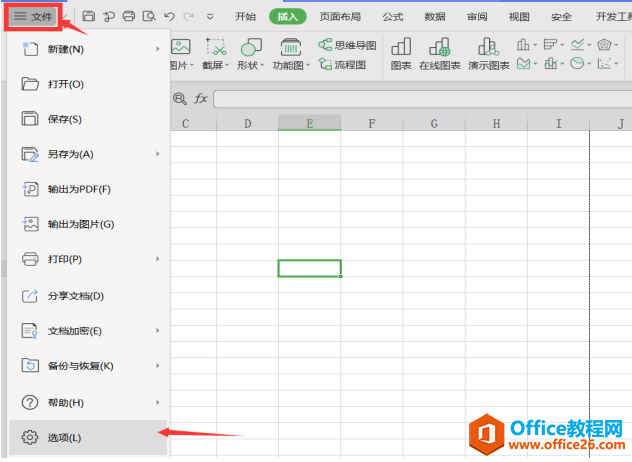Select 帮助(H) in file menu
Image resolution: width=632 pixels, height=462 pixels.
tap(88, 402)
